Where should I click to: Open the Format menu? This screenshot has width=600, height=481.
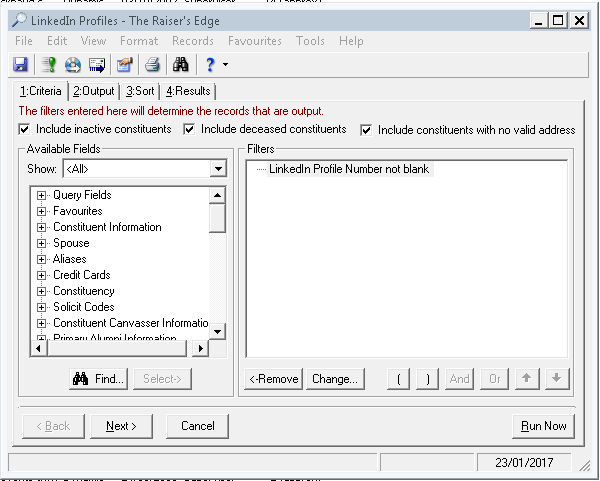139,41
